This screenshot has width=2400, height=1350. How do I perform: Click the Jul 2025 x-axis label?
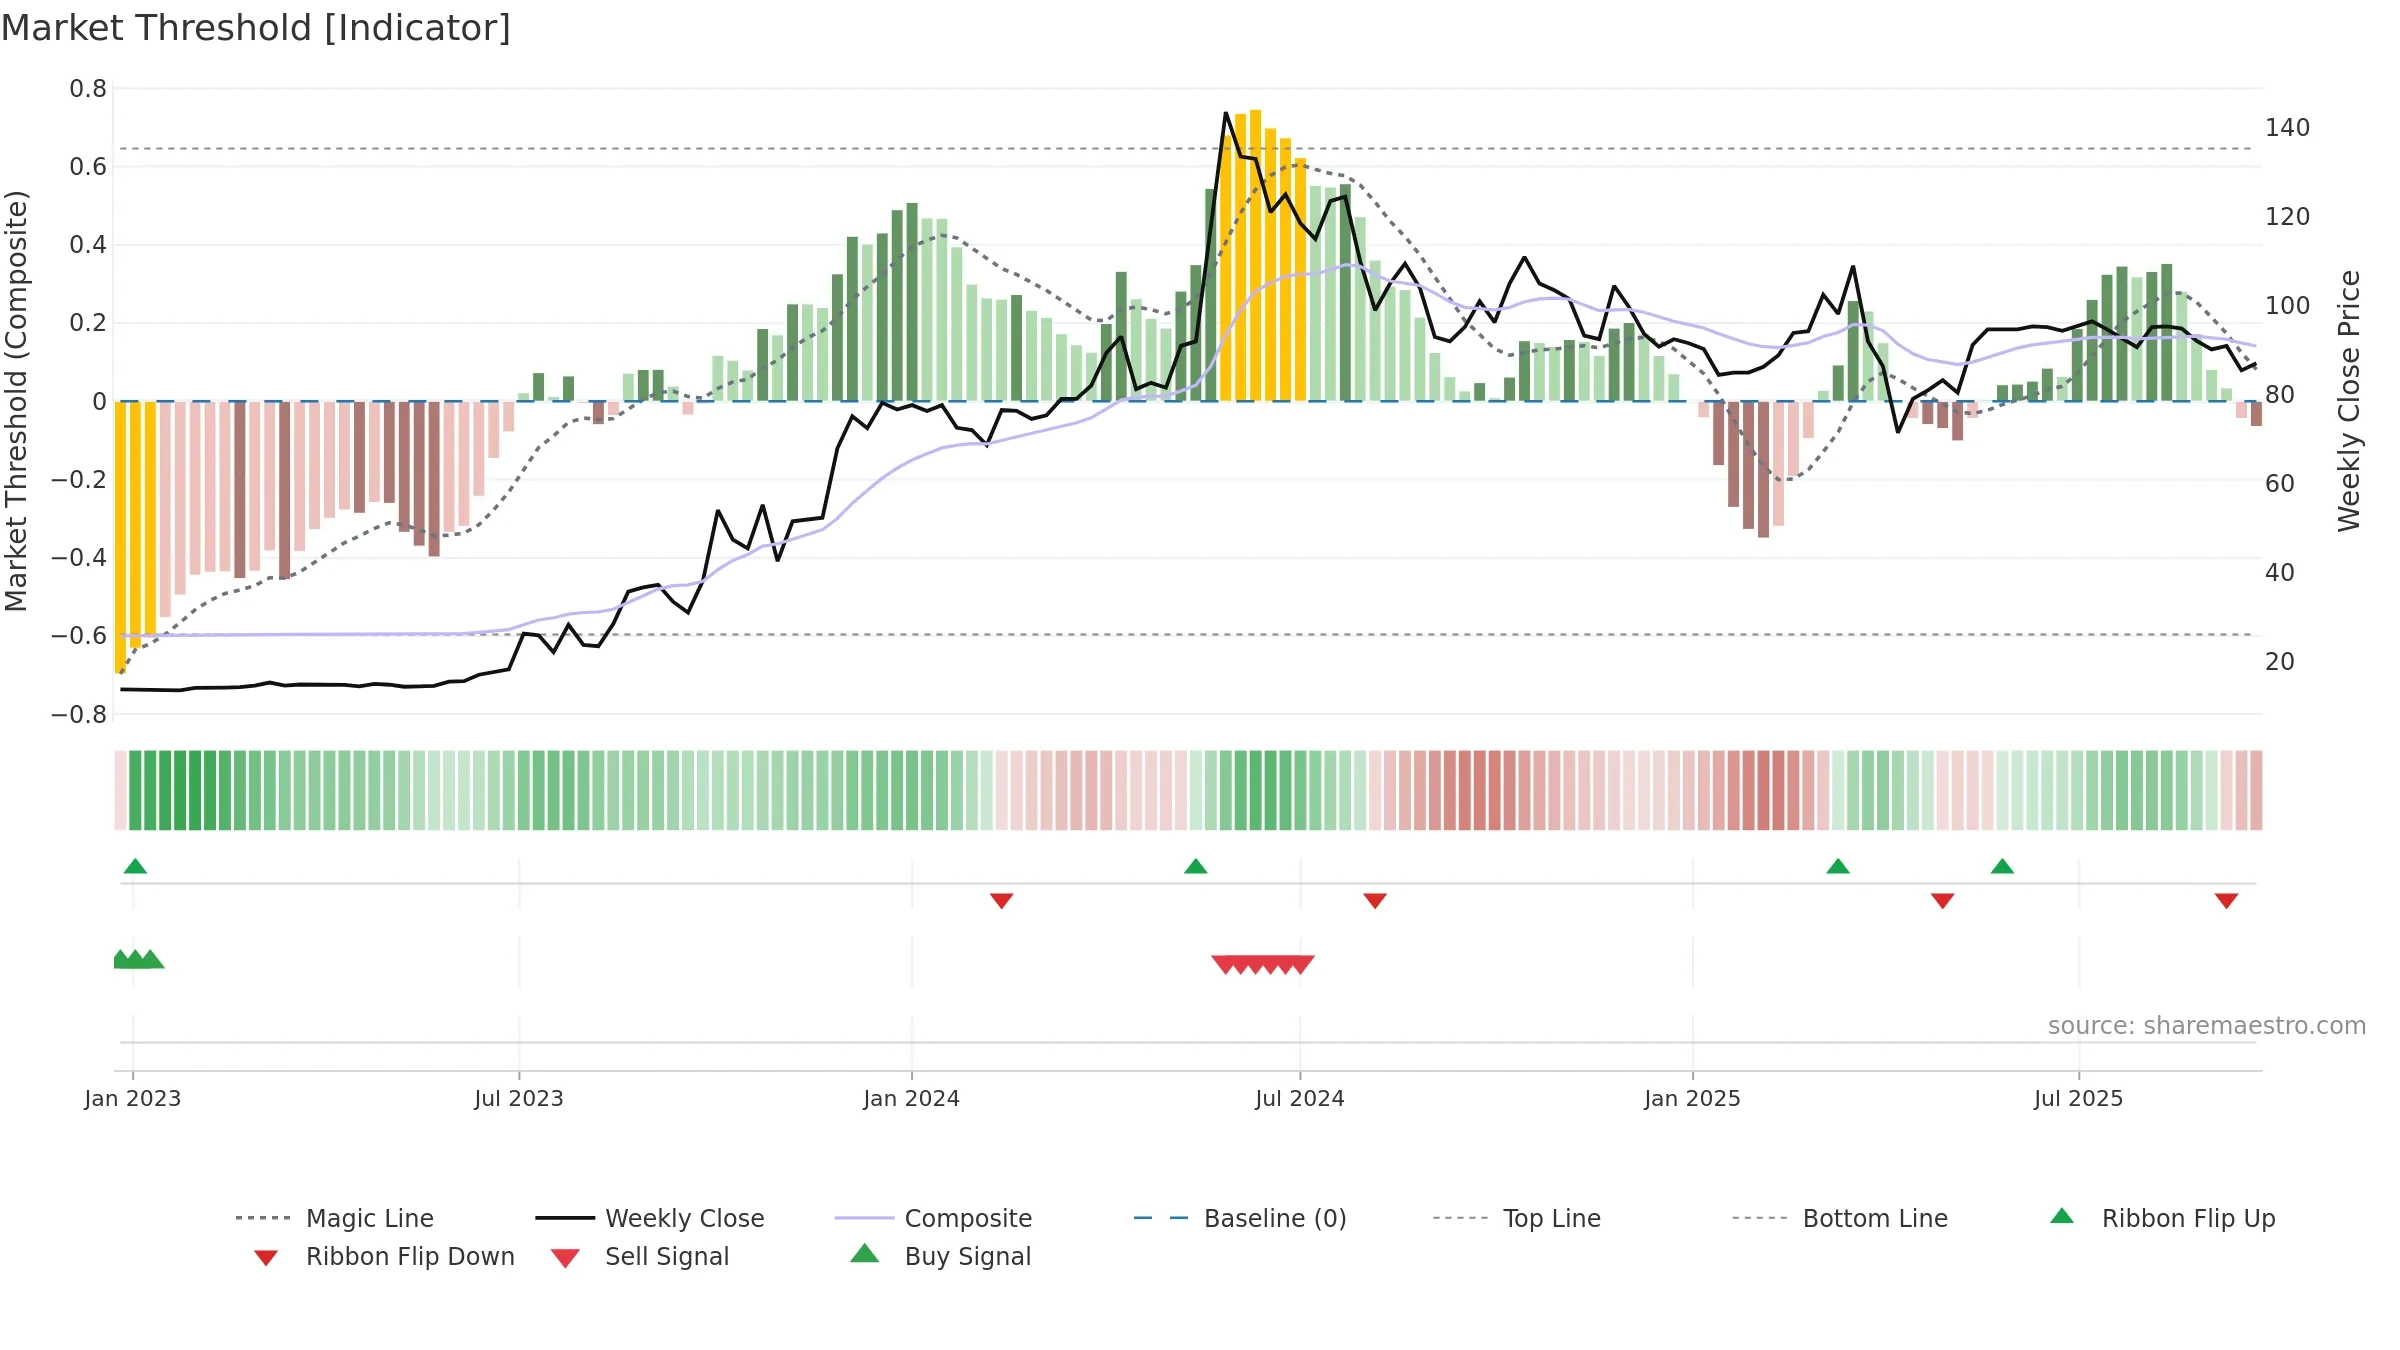(x=2079, y=1099)
